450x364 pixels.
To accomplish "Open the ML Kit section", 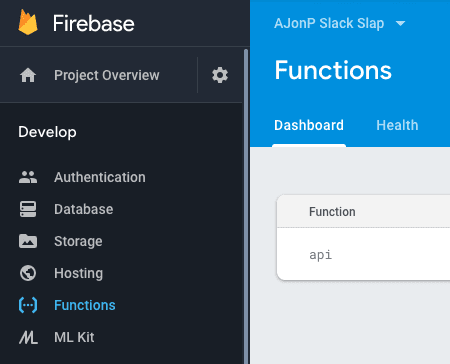I will click(x=74, y=337).
